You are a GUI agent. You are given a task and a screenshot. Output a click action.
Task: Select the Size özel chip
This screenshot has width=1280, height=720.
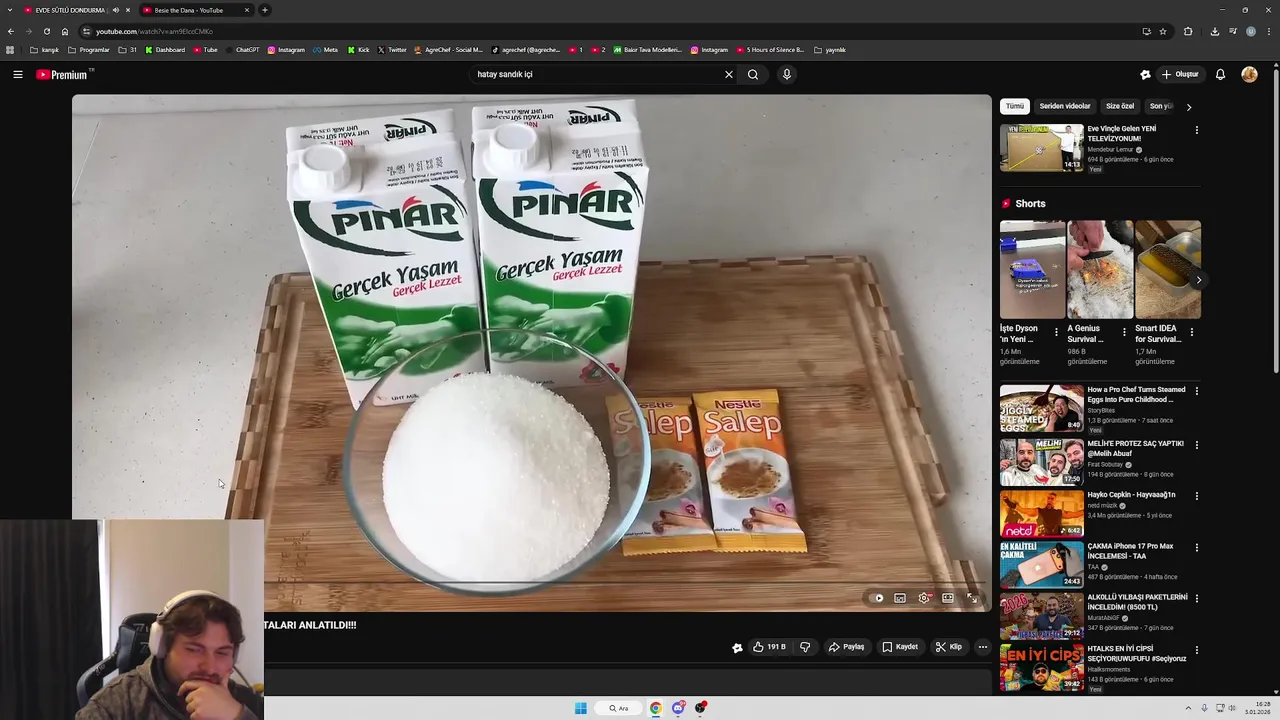point(1120,106)
